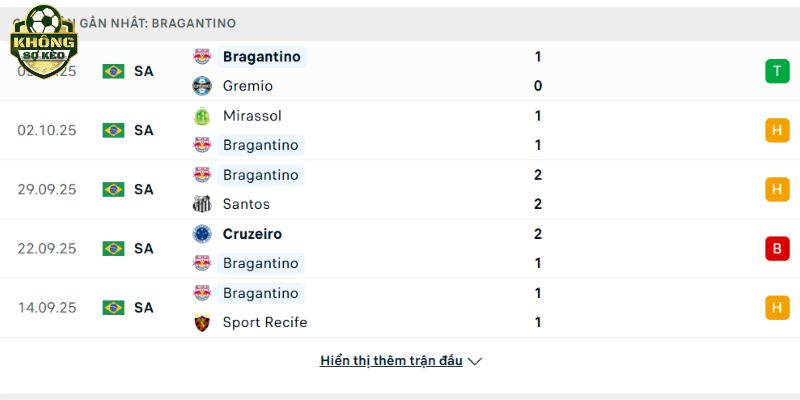Click the SA league label for 14.09.25

tap(144, 307)
